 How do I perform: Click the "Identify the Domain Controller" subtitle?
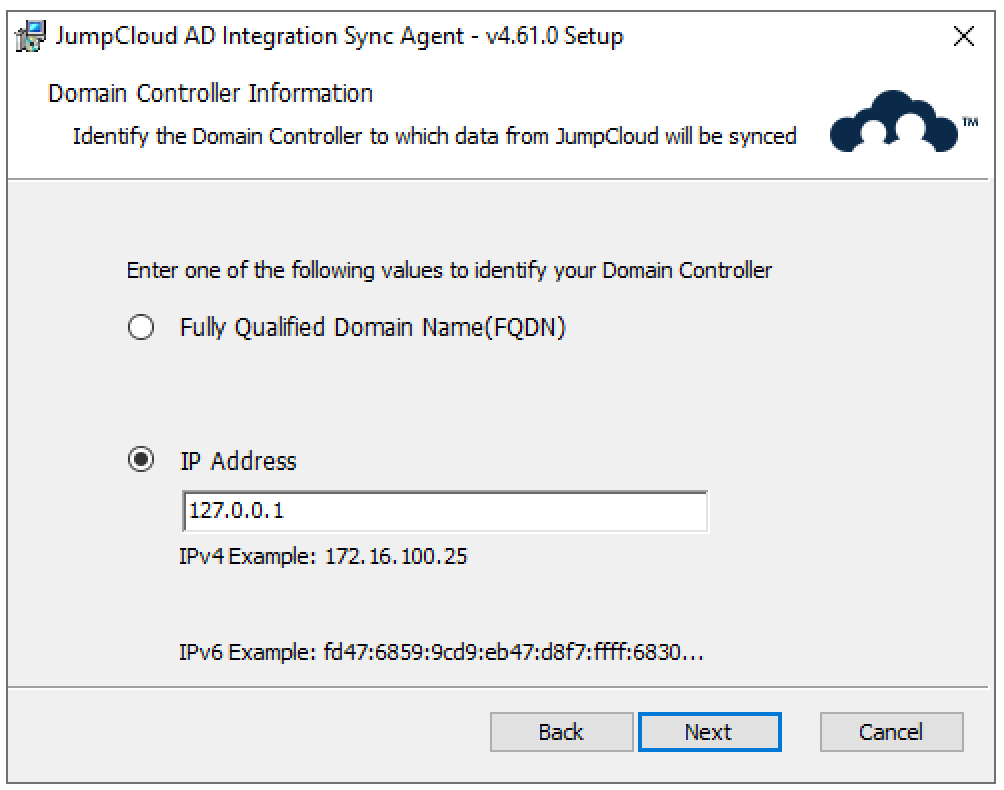434,136
